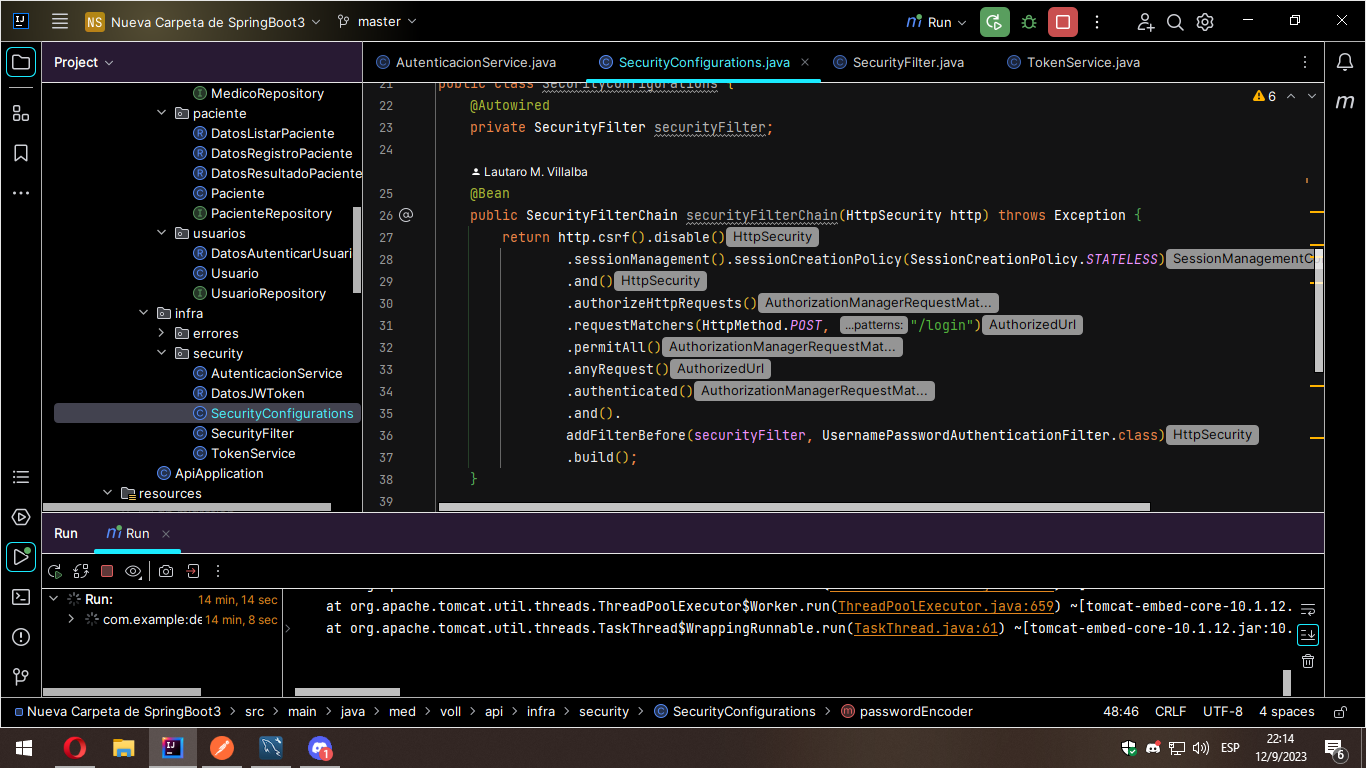The image size is (1366, 768).
Task: Start debugging with the bug icon
Action: click(x=1029, y=21)
